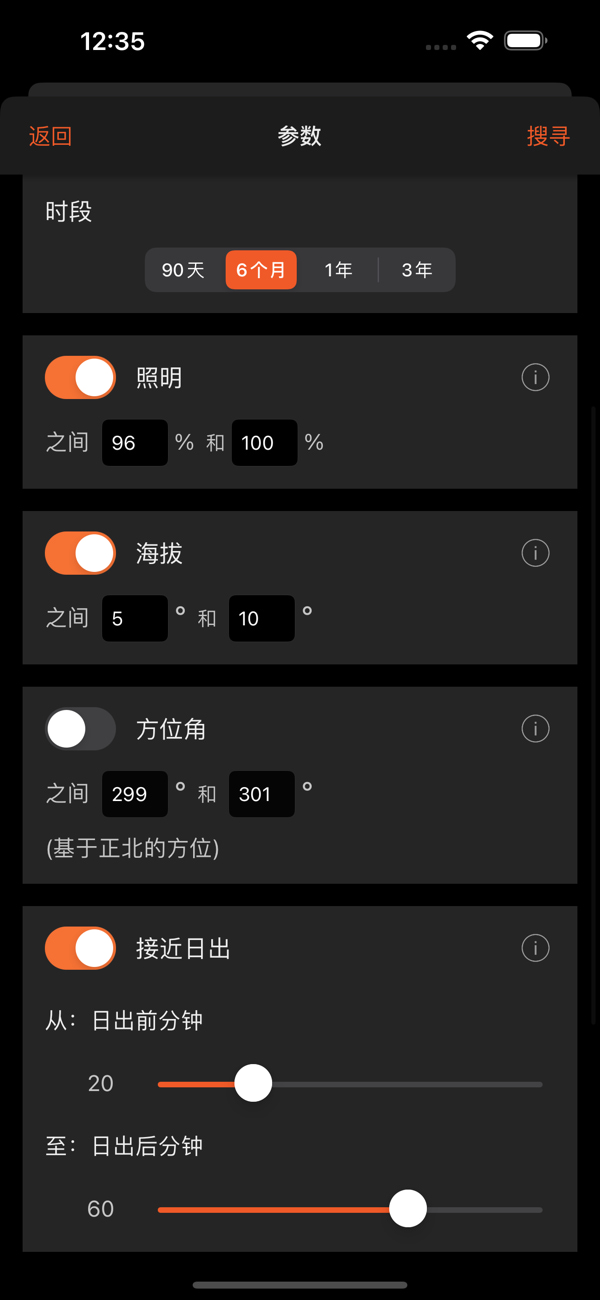
Task: Click the 日出前分钟 slider handle
Action: [253, 1083]
